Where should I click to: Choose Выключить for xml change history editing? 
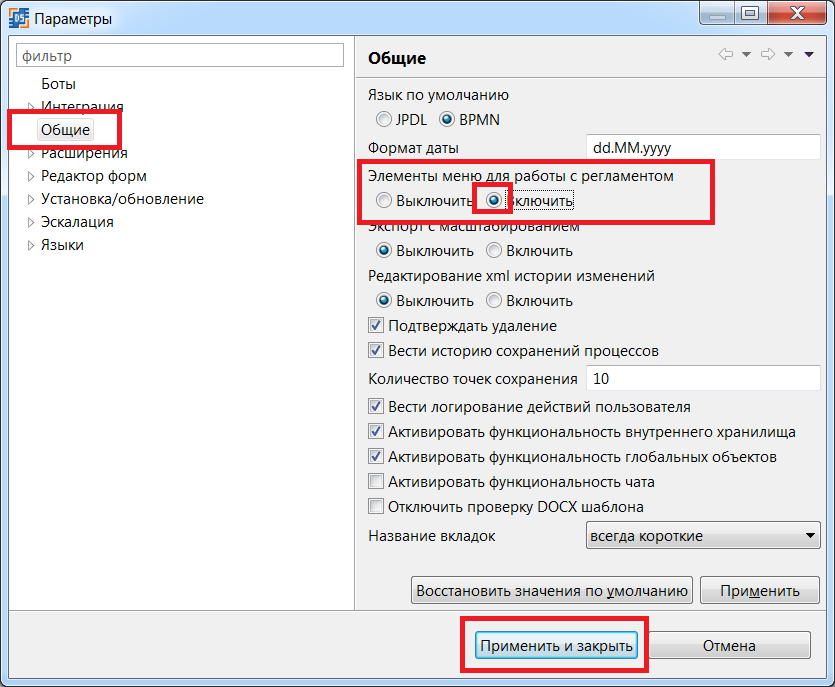[383, 300]
